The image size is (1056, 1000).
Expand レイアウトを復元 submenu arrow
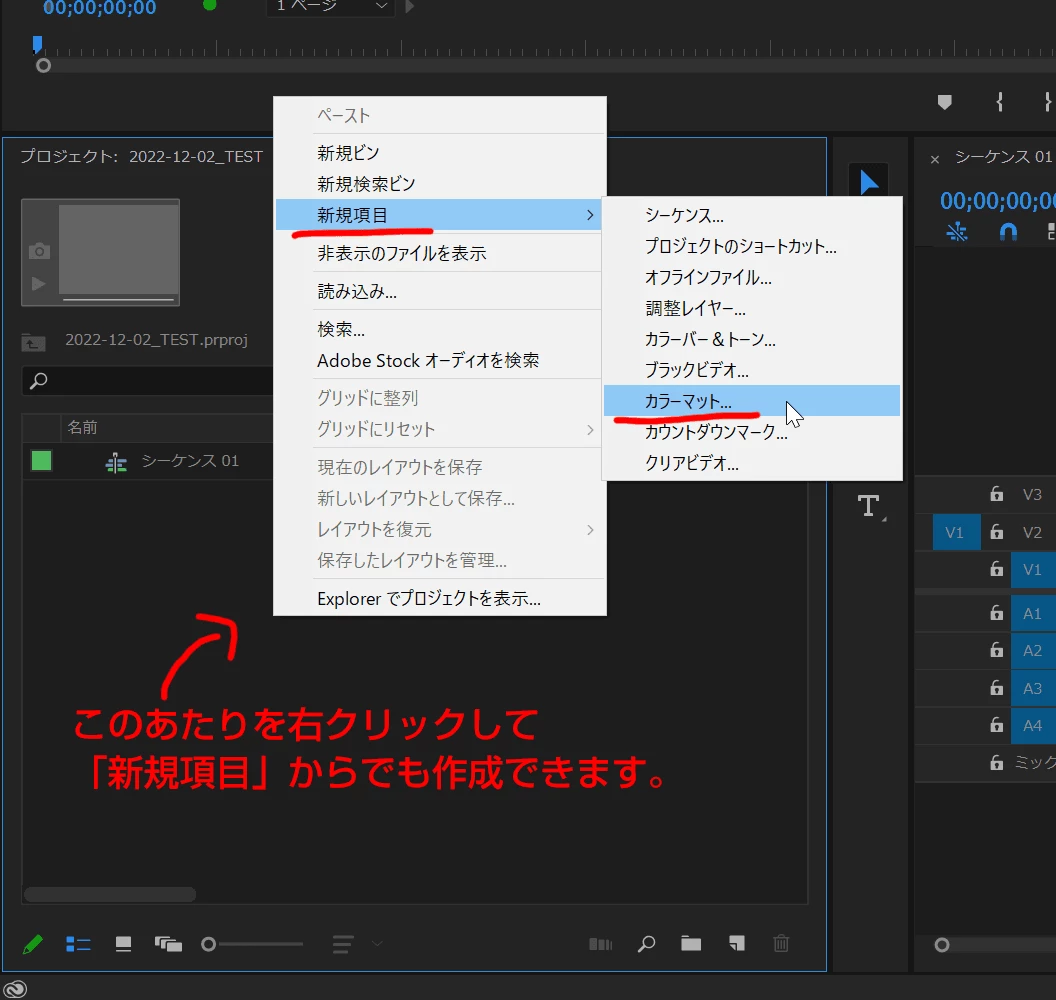tap(590, 530)
